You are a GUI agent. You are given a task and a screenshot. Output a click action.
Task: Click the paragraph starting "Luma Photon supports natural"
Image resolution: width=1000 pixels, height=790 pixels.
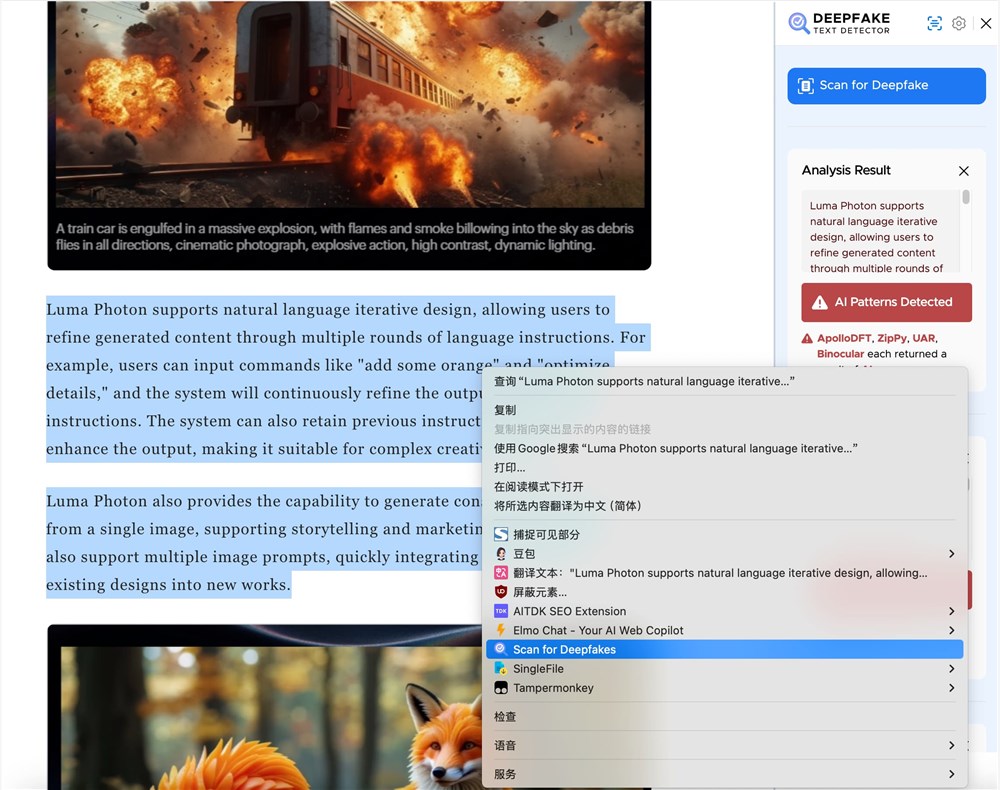[348, 379]
